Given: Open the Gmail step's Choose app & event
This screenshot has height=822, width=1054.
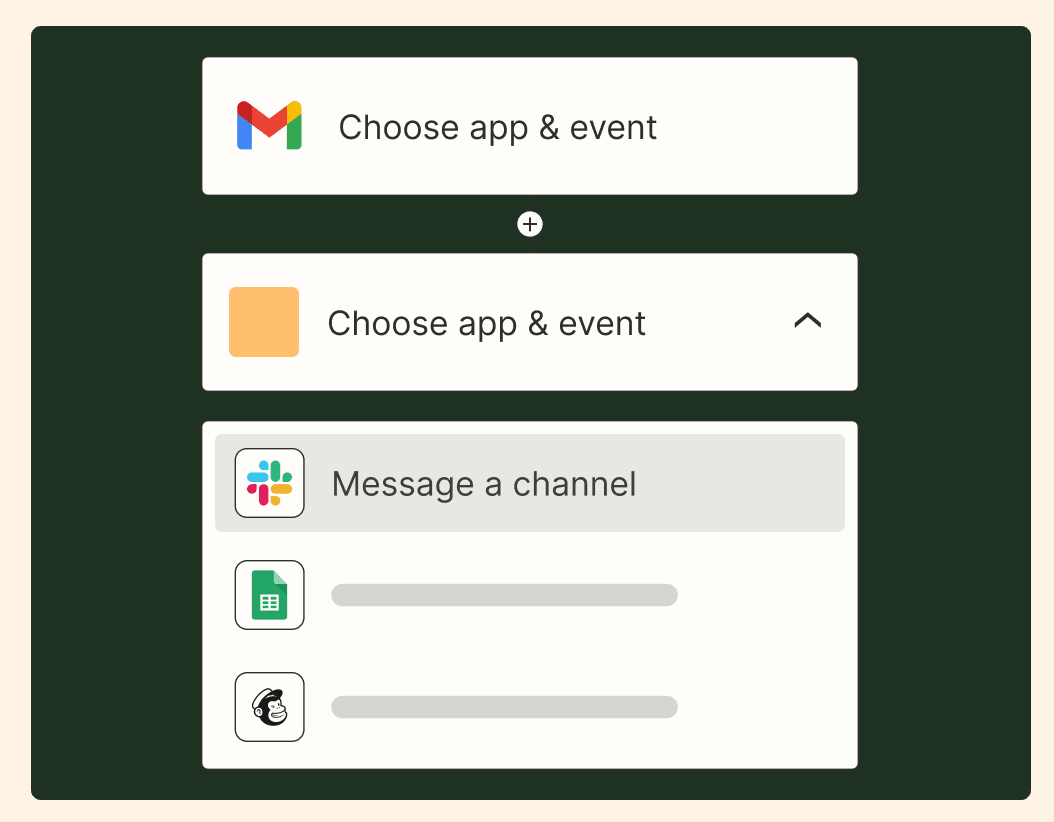Looking at the screenshot, I should 530,126.
